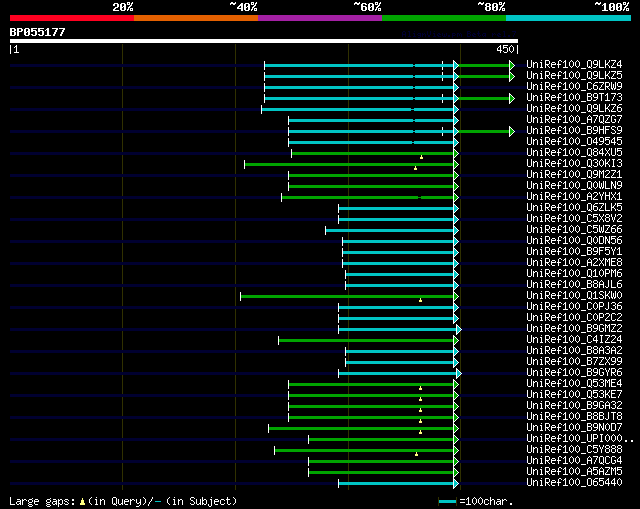Click the green alignment bar for Q1SKW0
The width and height of the screenshot is (640, 509).
(x=347, y=296)
